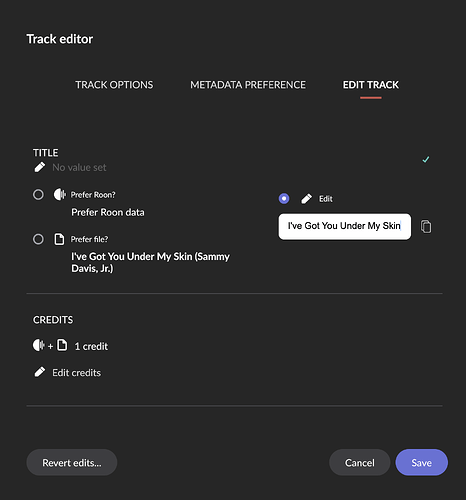The width and height of the screenshot is (466, 500).
Task: Select the Edit Track tab
Action: pos(371,85)
